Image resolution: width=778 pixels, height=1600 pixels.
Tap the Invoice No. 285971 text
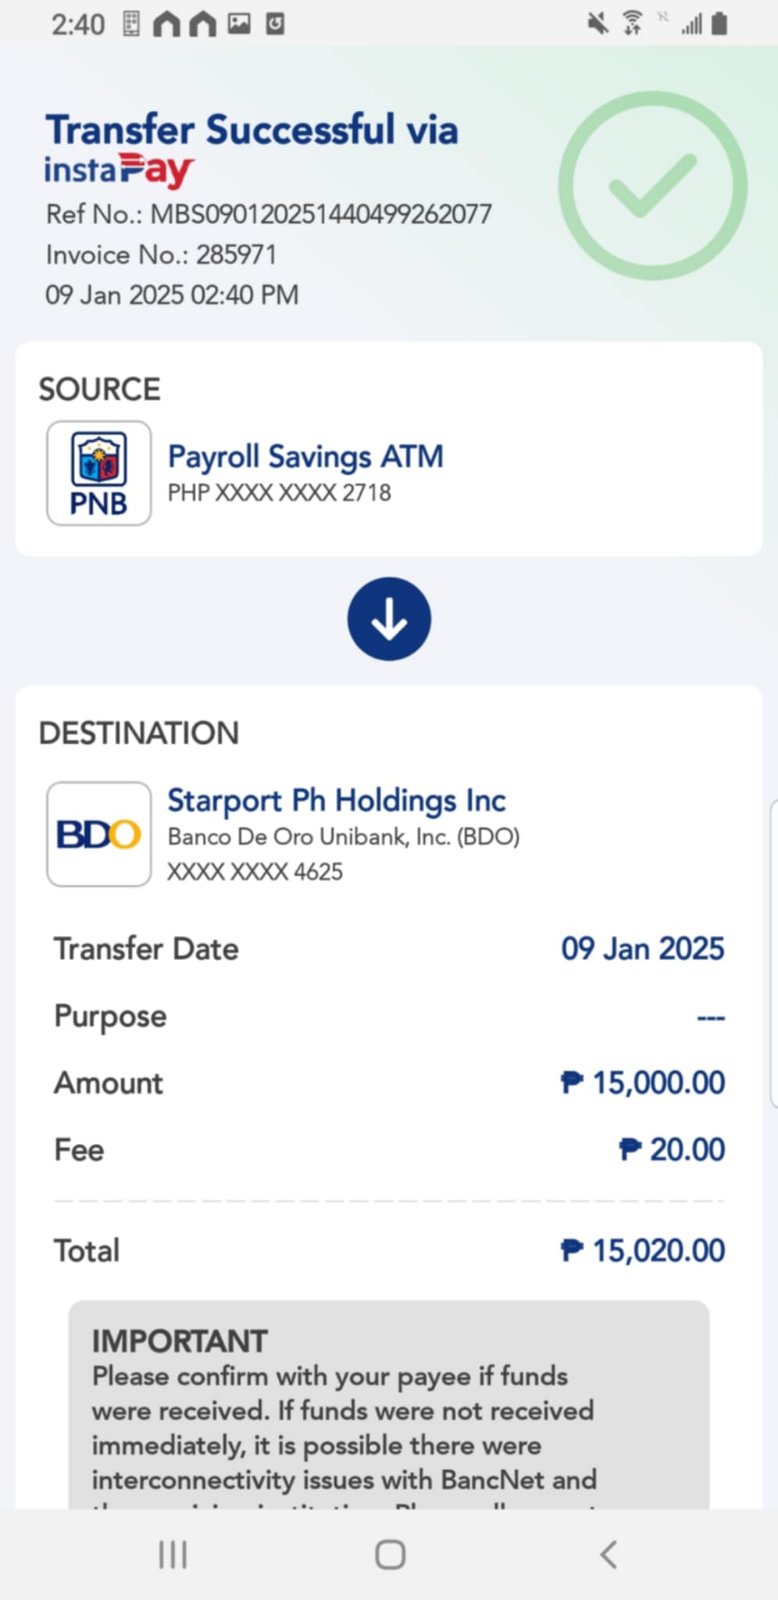[x=161, y=255]
